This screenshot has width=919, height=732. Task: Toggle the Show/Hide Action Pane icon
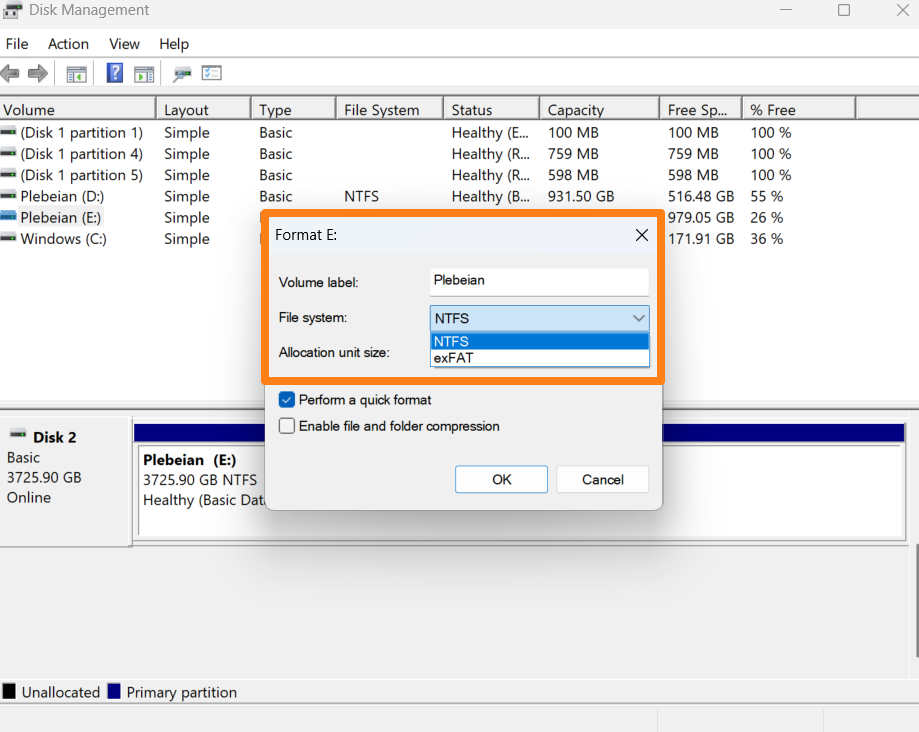coord(144,72)
